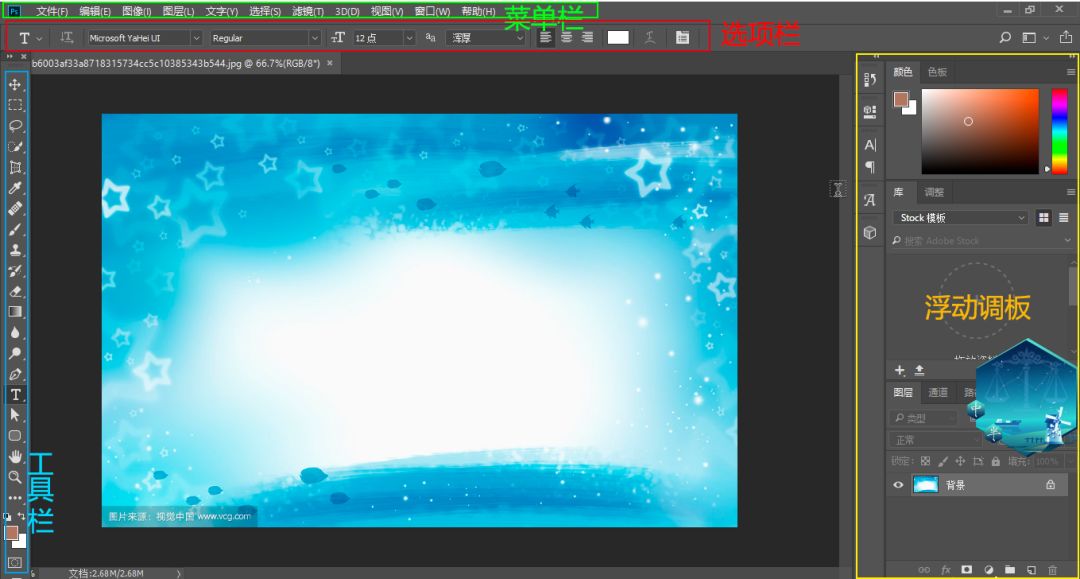Select the Pen tool
This screenshot has width=1080, height=579.
15,374
